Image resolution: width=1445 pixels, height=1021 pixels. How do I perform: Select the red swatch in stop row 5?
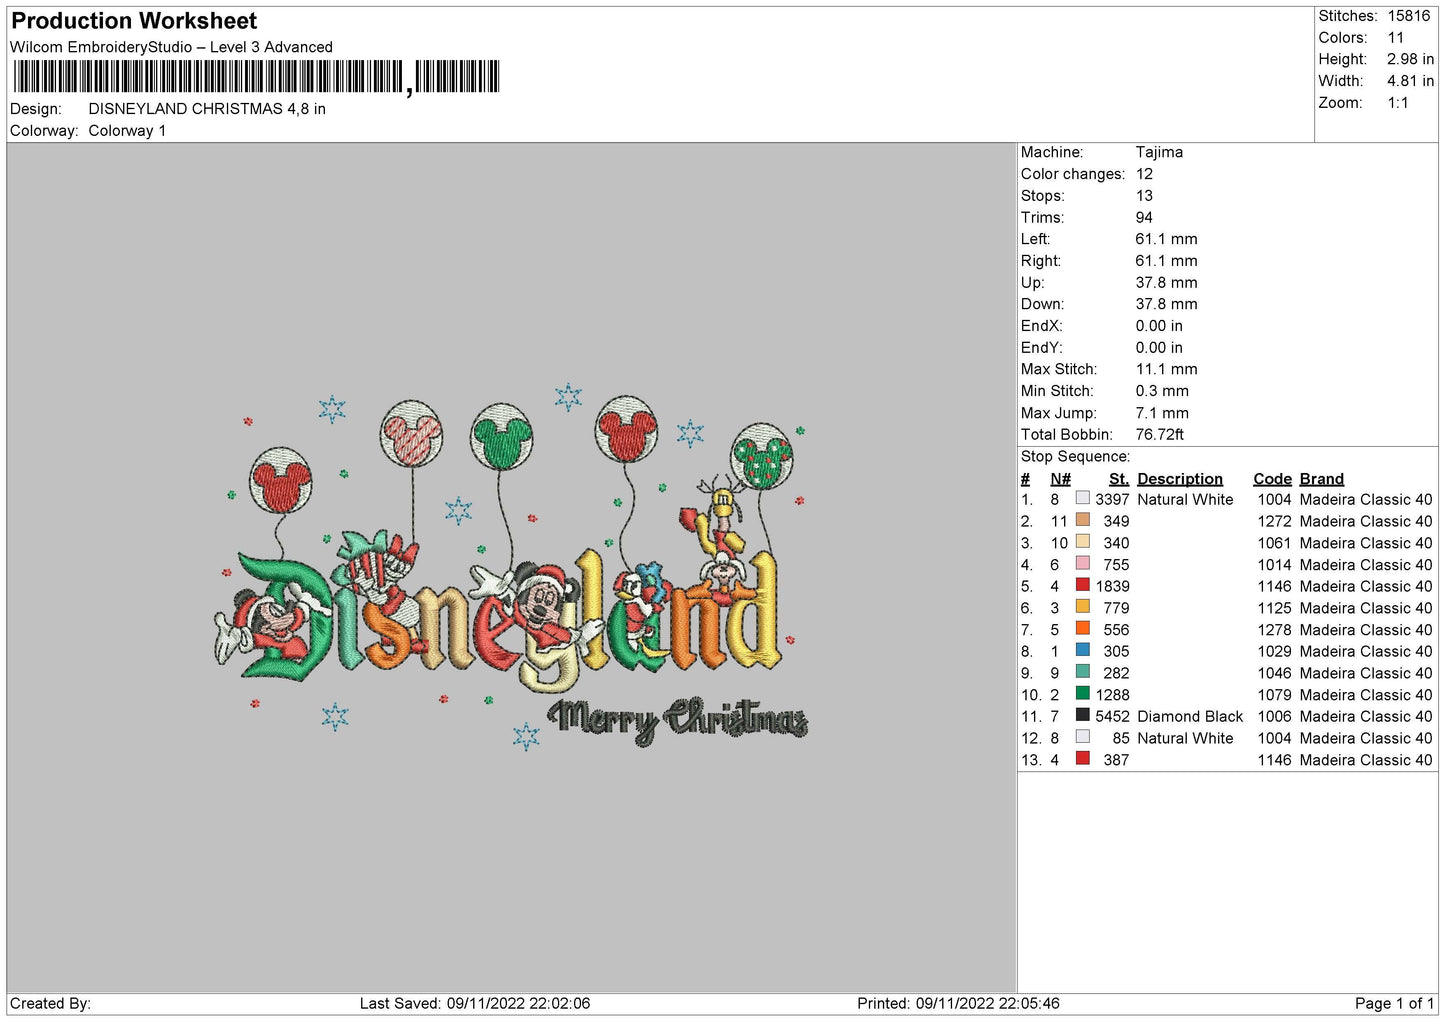pos(1082,585)
